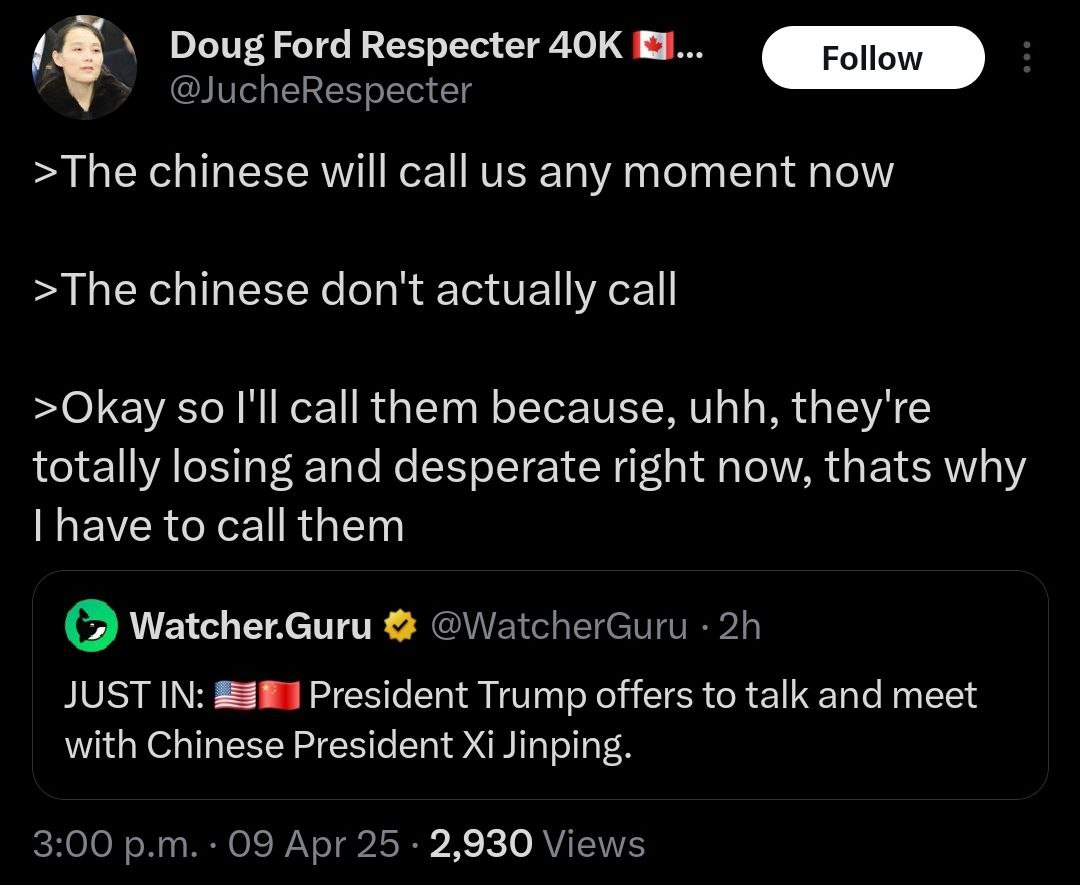Open the quoted tweet about Trump and Xi Jinping
Viewport: 1080px width, 885px height.
(x=540, y=685)
